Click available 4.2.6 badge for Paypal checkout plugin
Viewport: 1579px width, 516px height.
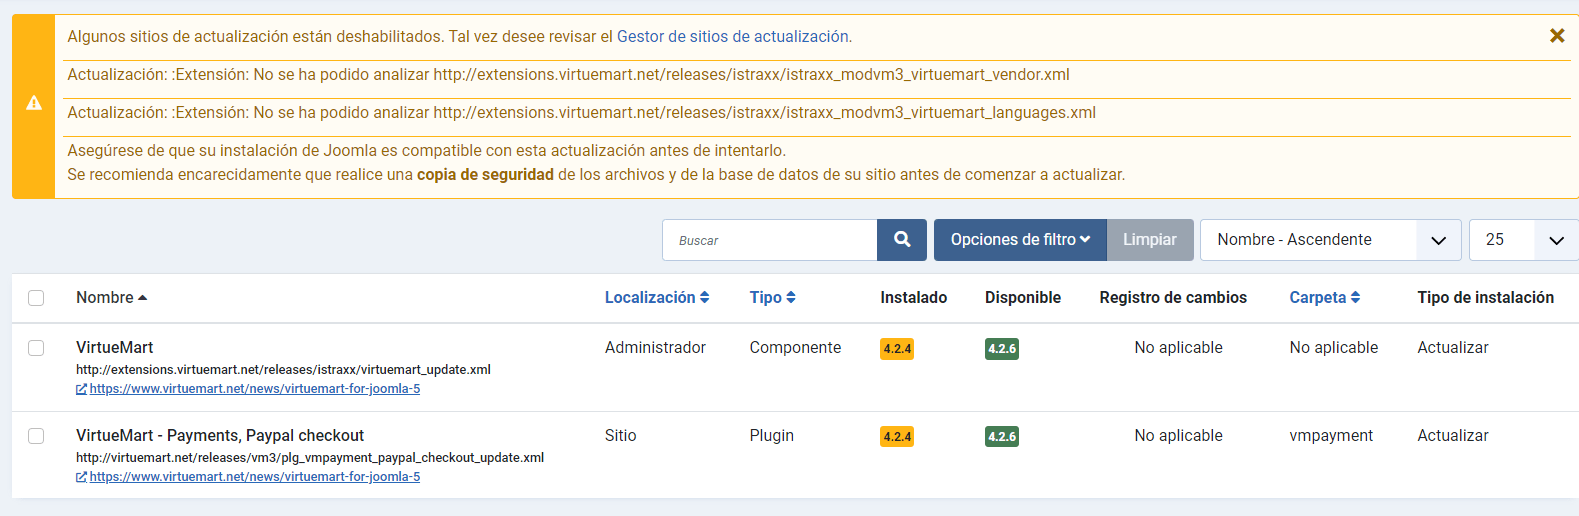(1002, 437)
